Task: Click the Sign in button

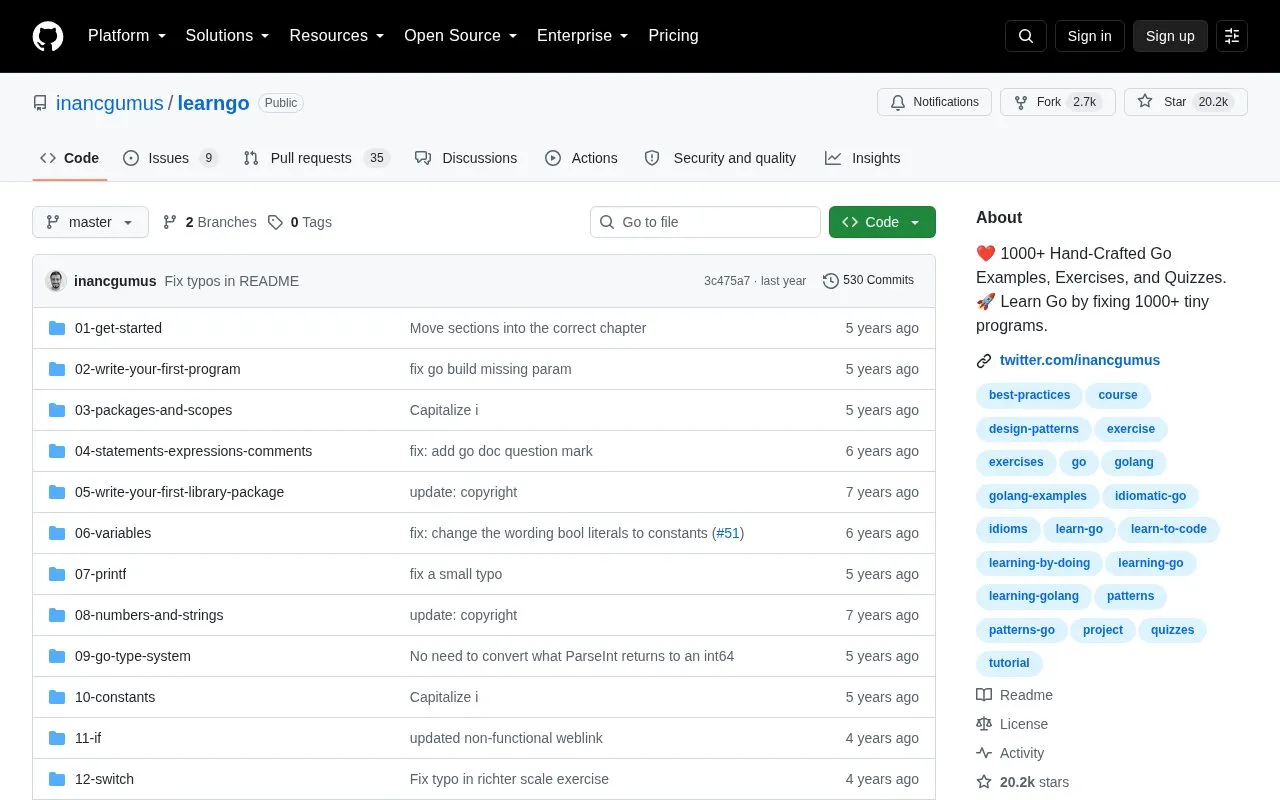Action: click(x=1089, y=36)
